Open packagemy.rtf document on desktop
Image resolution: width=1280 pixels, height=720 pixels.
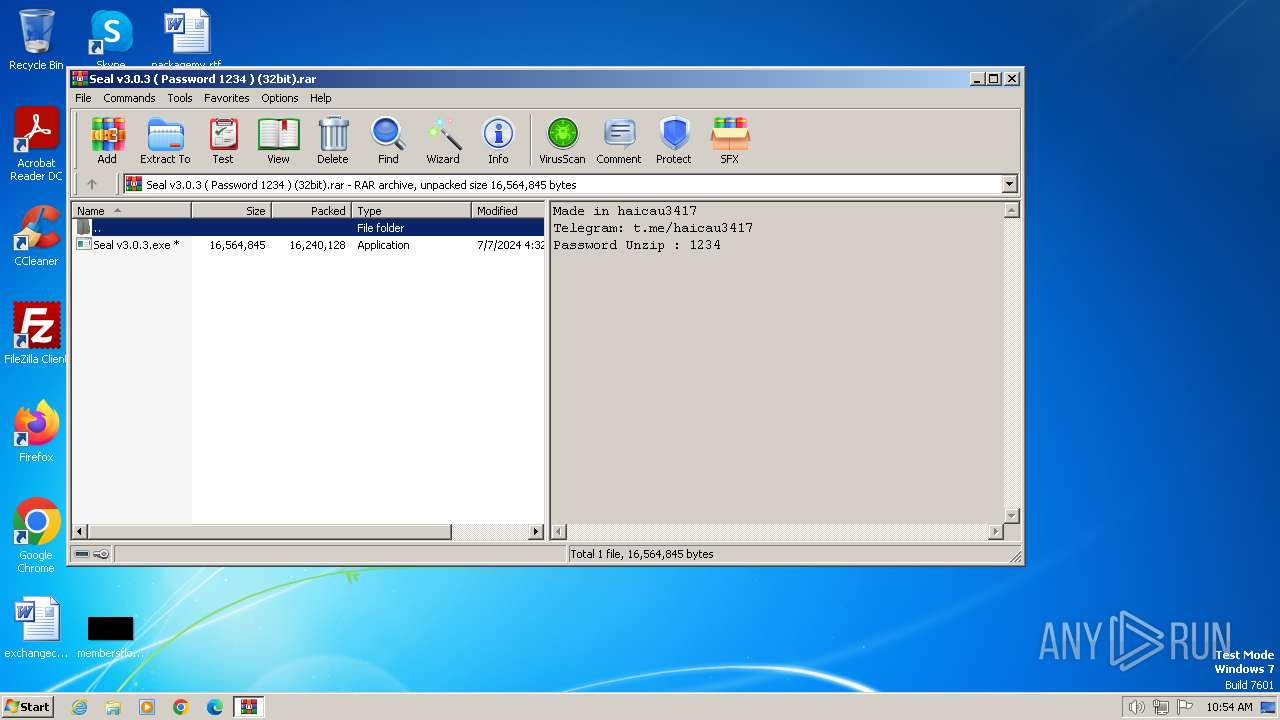tap(187, 39)
